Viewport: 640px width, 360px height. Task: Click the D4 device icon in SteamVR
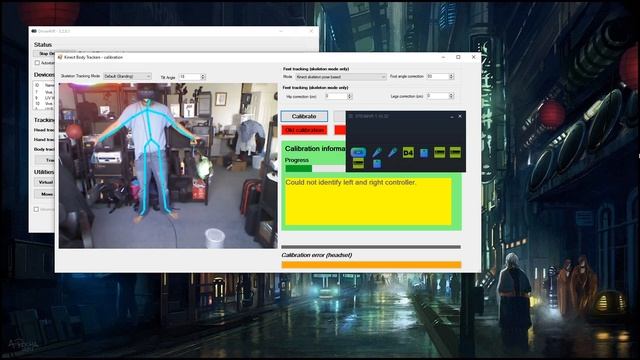(408, 153)
